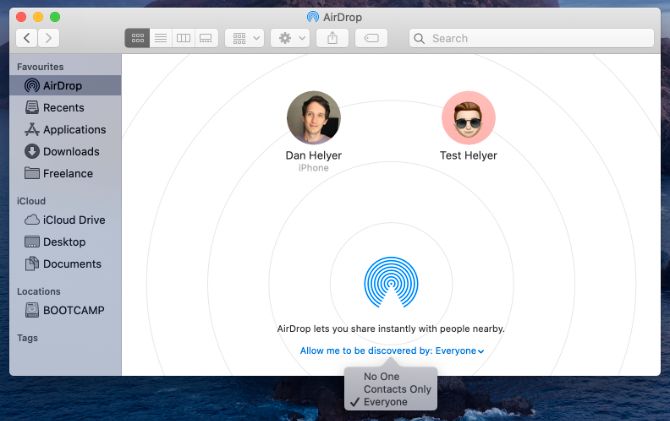
Task: Select Dan Helyer's iPhone avatar
Action: coord(313,118)
